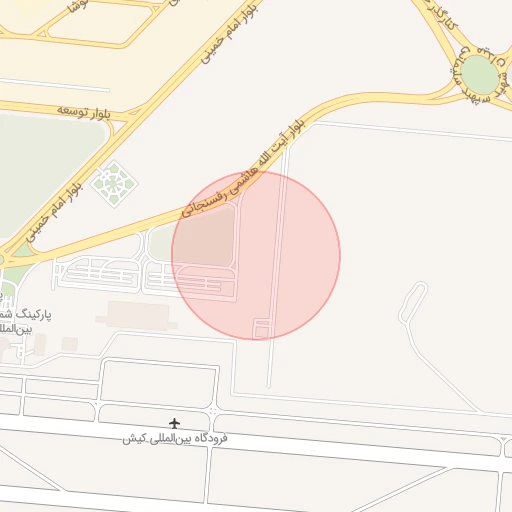Select the octagonal garden pattern icon

point(114,184)
